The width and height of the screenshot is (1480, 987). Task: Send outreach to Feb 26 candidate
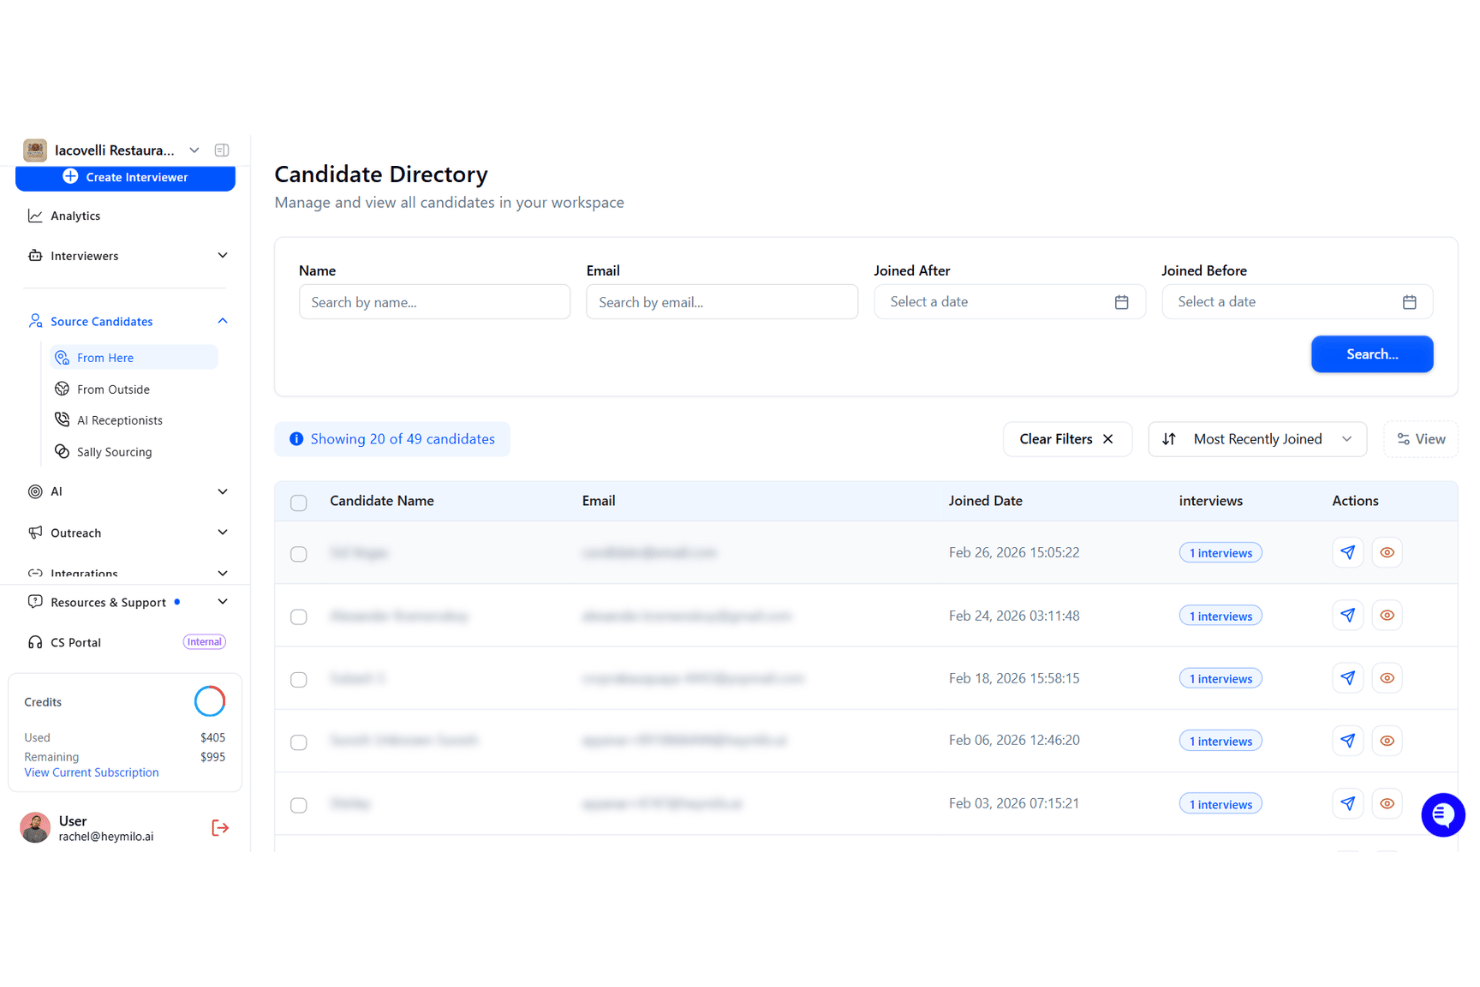[1348, 552]
